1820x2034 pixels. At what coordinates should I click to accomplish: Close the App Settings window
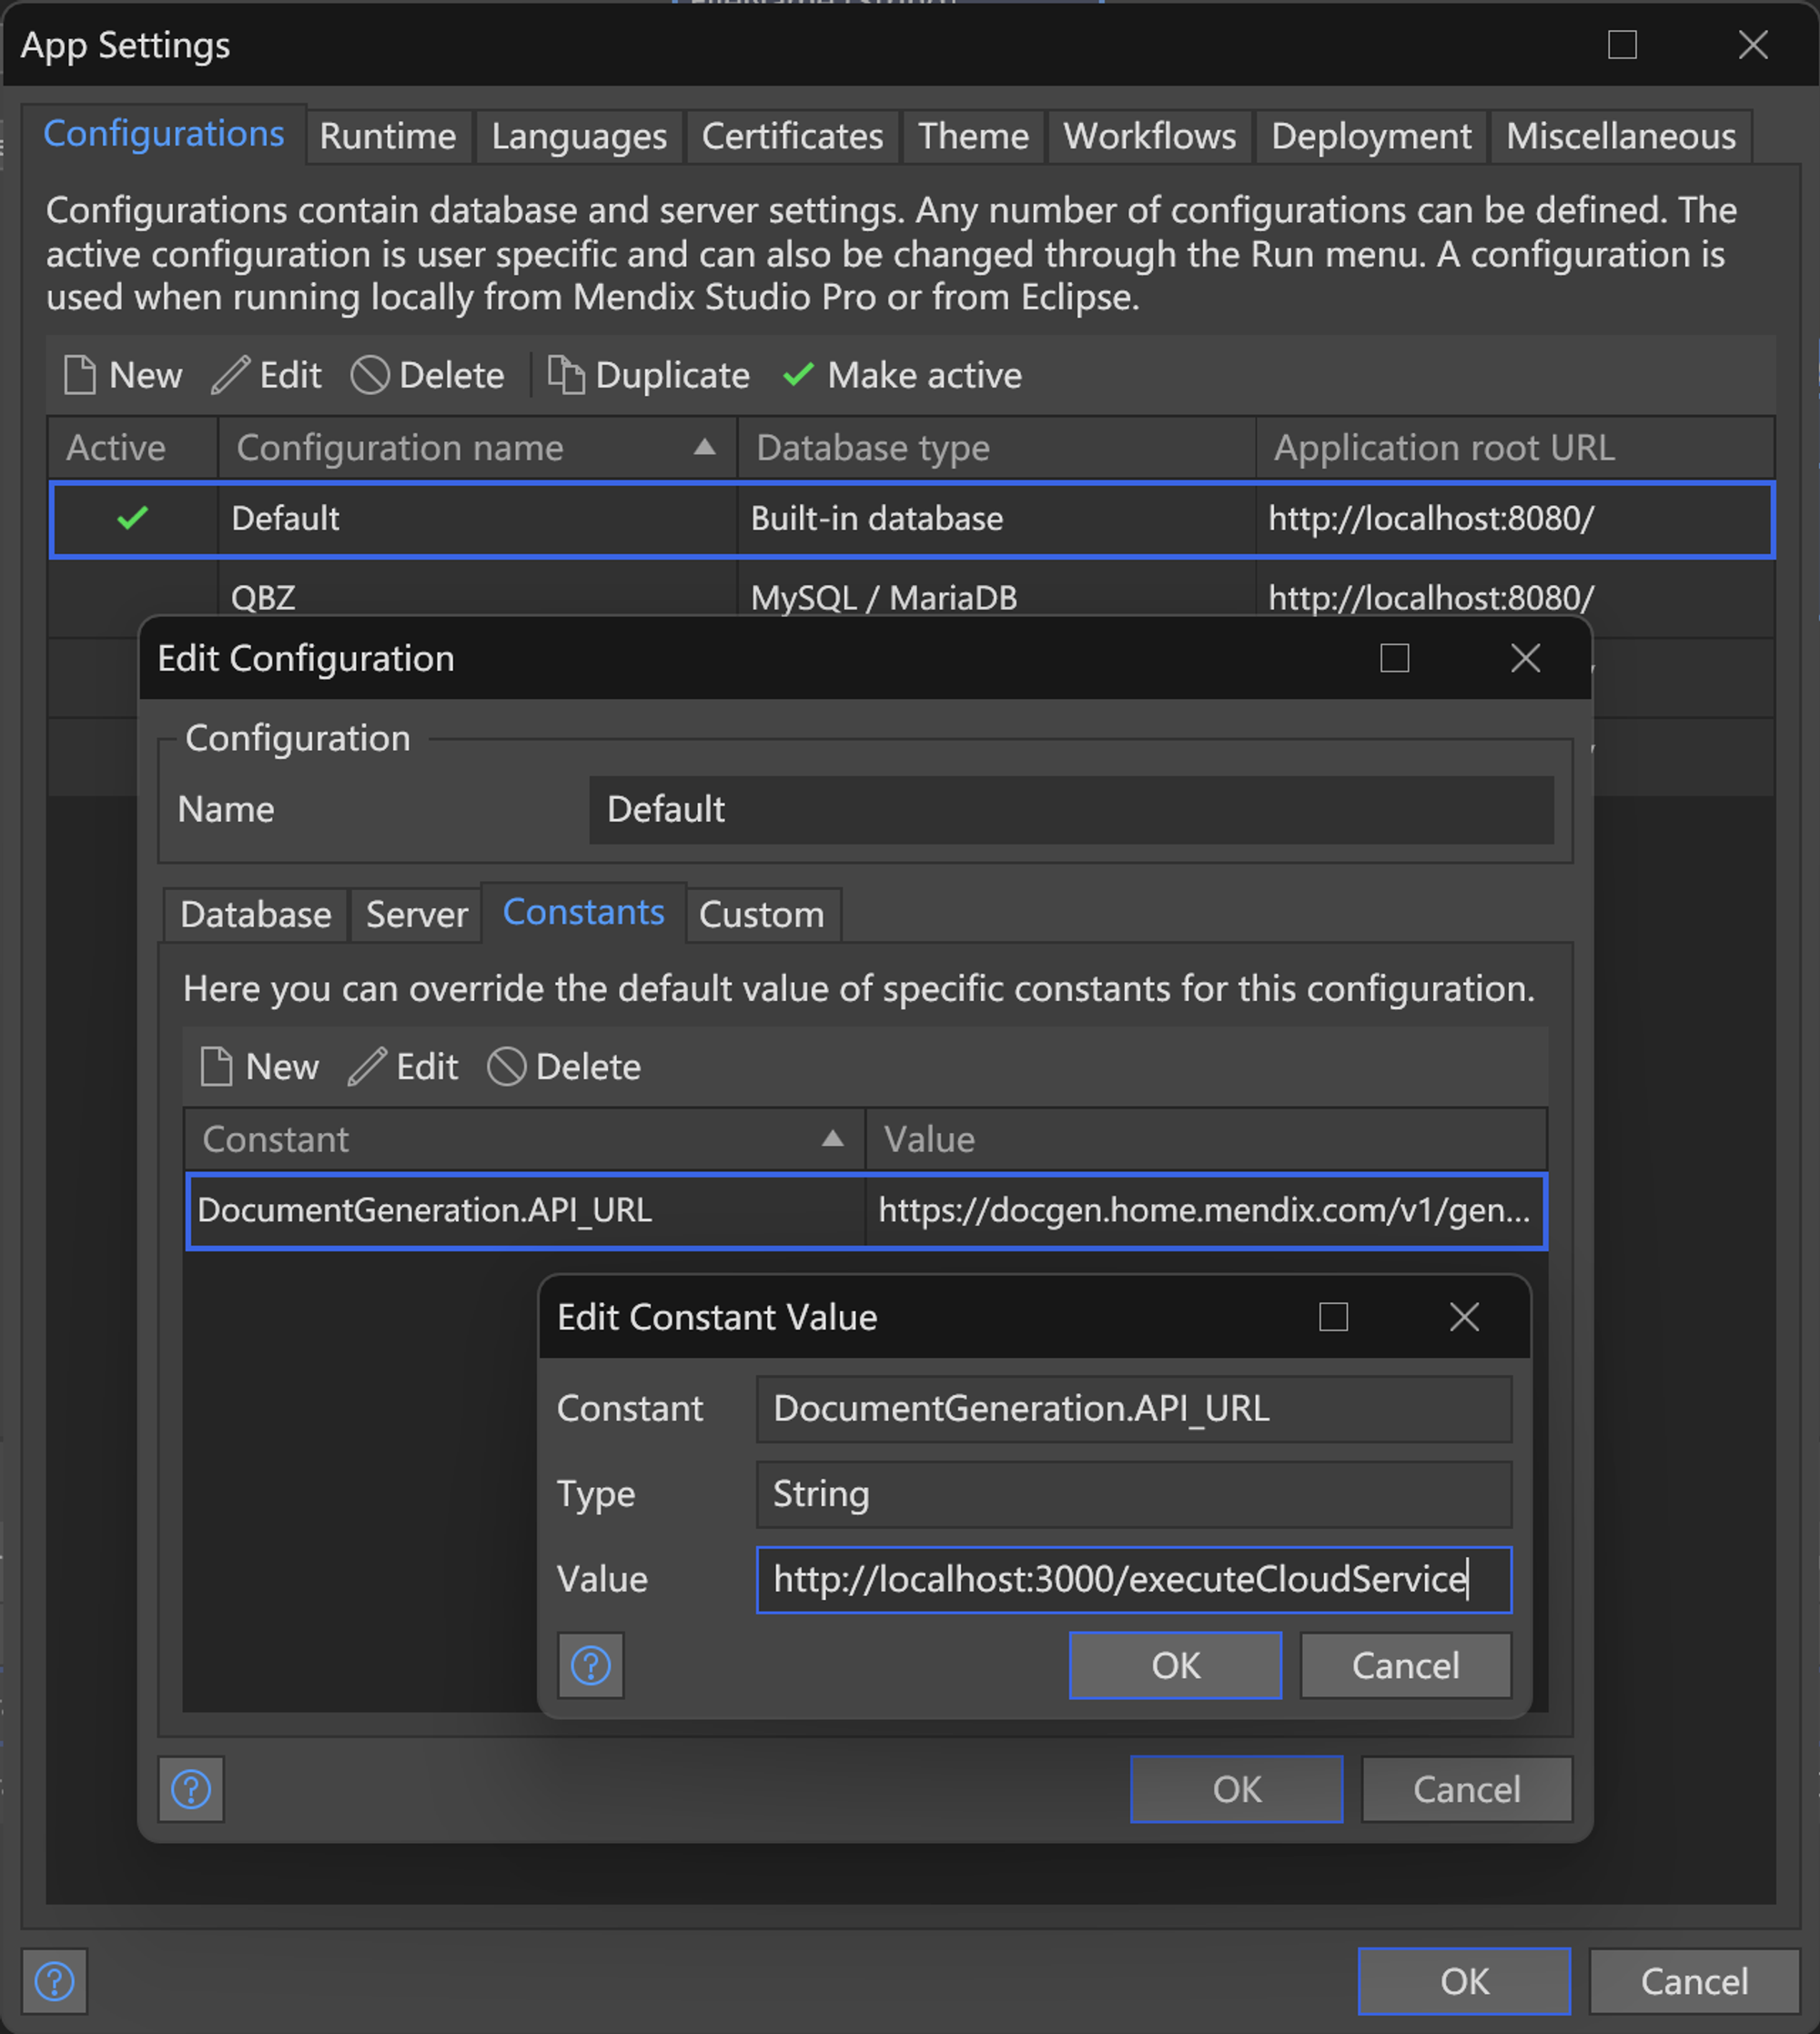pos(1753,45)
